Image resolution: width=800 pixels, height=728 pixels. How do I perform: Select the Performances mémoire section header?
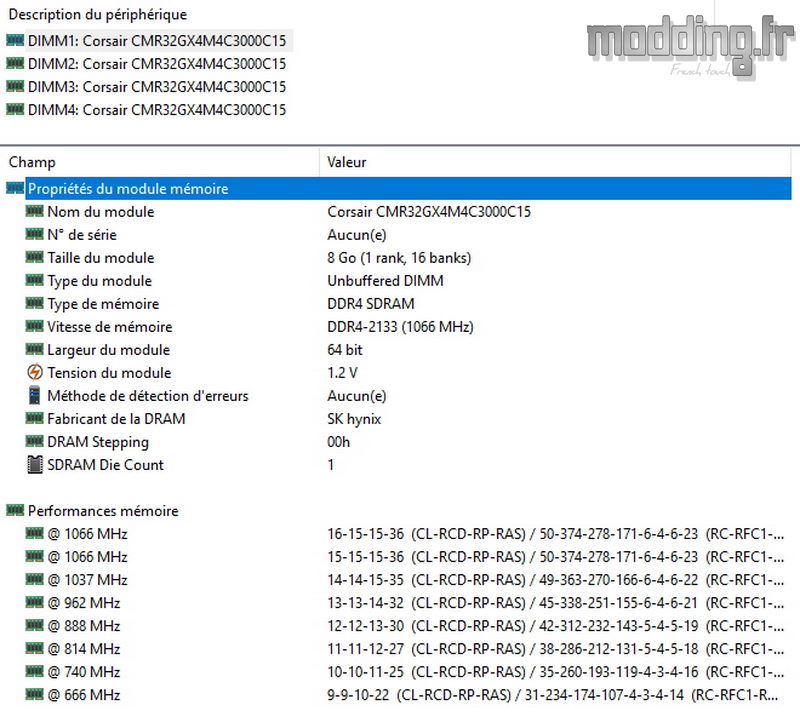[x=103, y=511]
